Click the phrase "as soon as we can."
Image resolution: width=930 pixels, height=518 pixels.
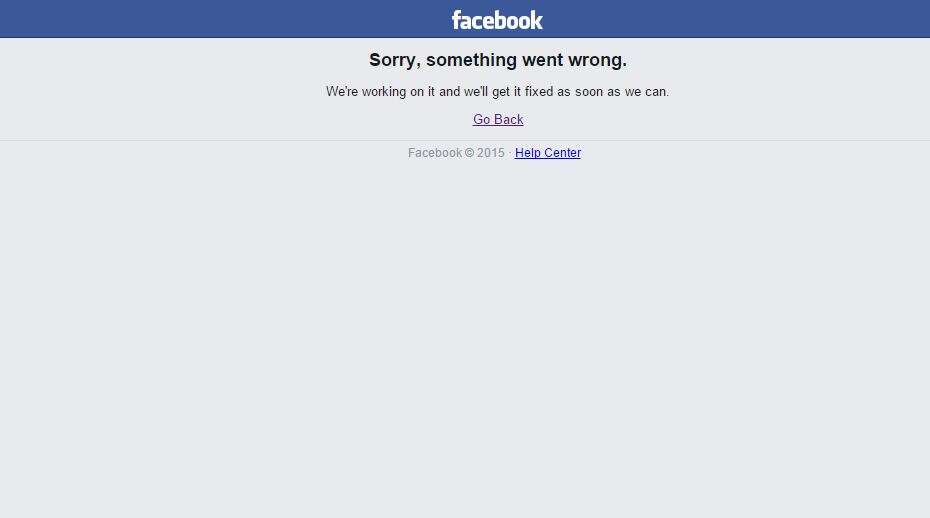pyautogui.click(x=613, y=91)
